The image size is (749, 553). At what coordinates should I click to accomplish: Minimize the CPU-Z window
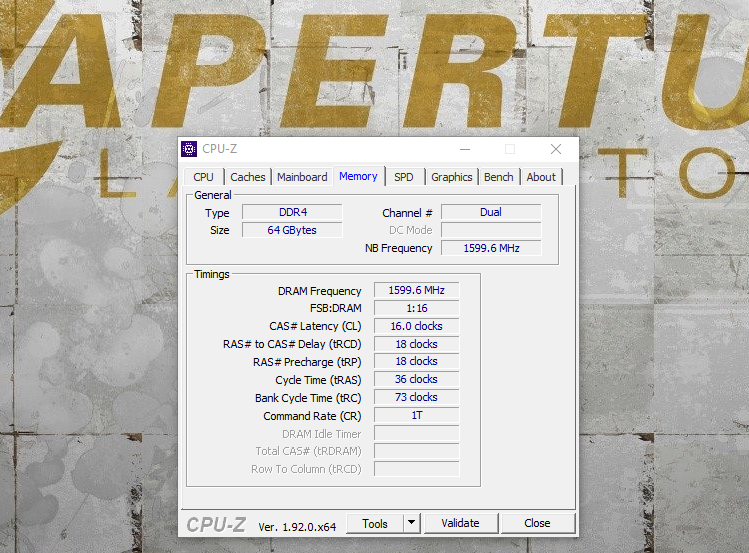point(465,149)
